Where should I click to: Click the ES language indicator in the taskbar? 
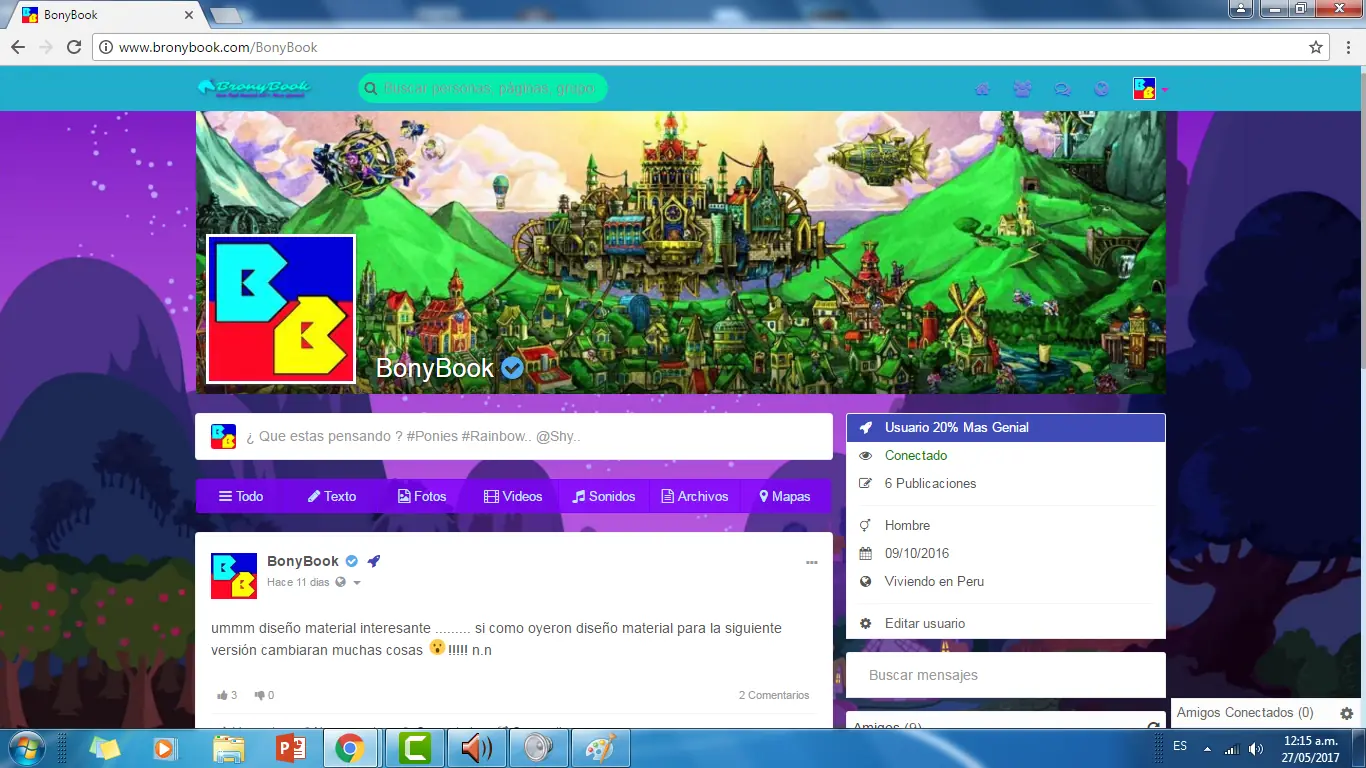(1180, 746)
